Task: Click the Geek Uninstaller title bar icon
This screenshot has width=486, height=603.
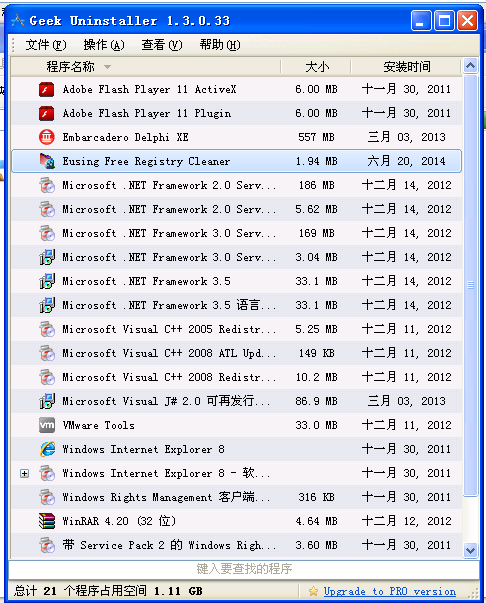Action: pos(18,20)
